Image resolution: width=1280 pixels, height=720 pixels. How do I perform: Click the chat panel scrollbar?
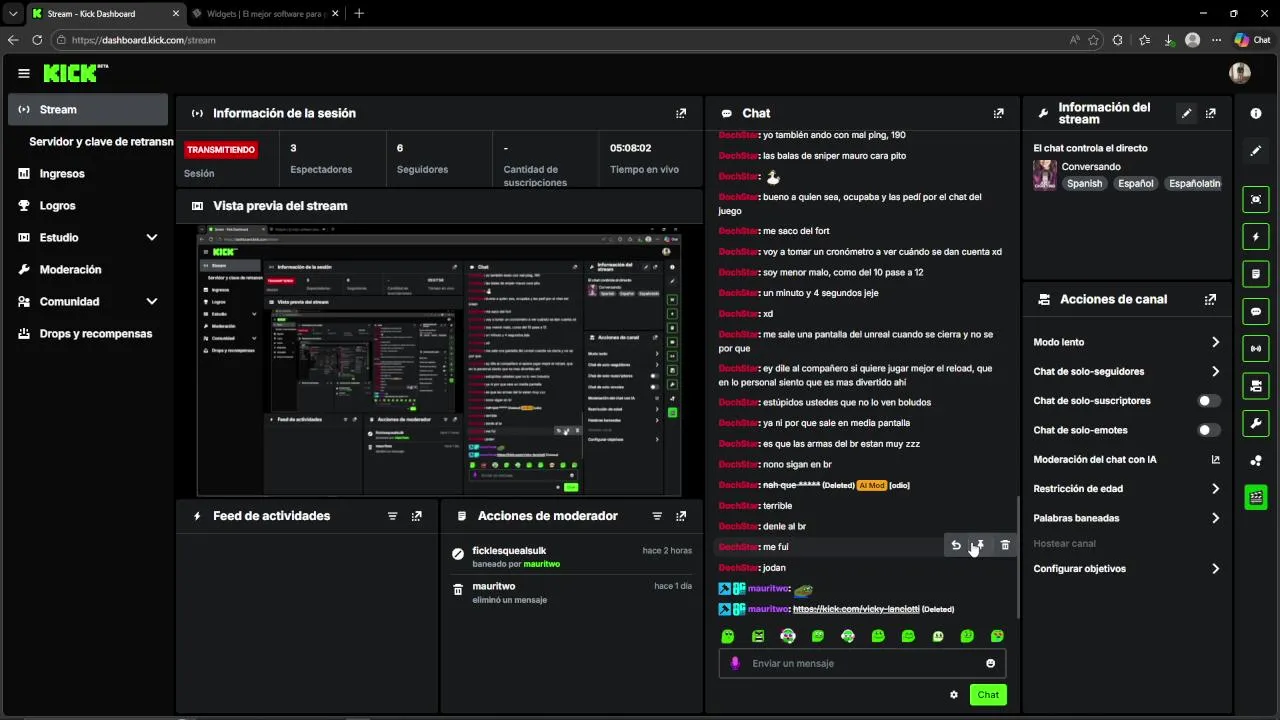[x=1016, y=555]
